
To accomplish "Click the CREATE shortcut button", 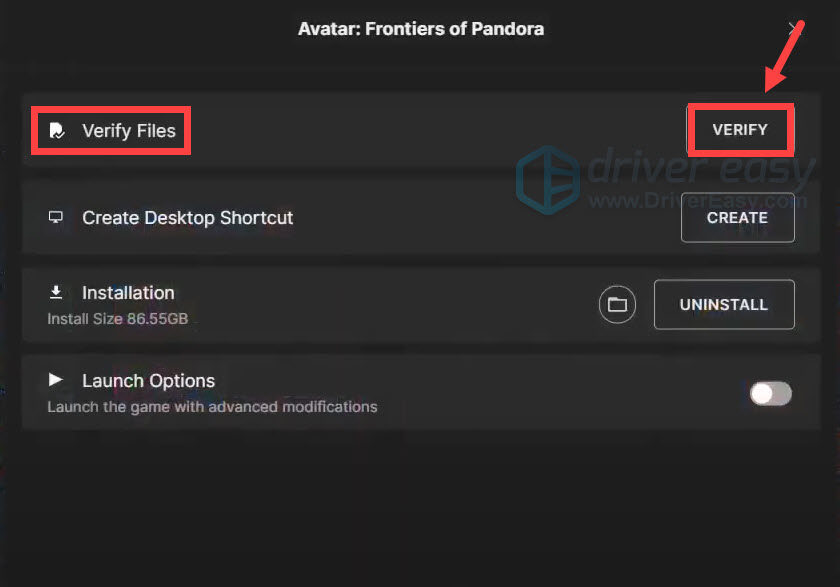I will point(738,217).
